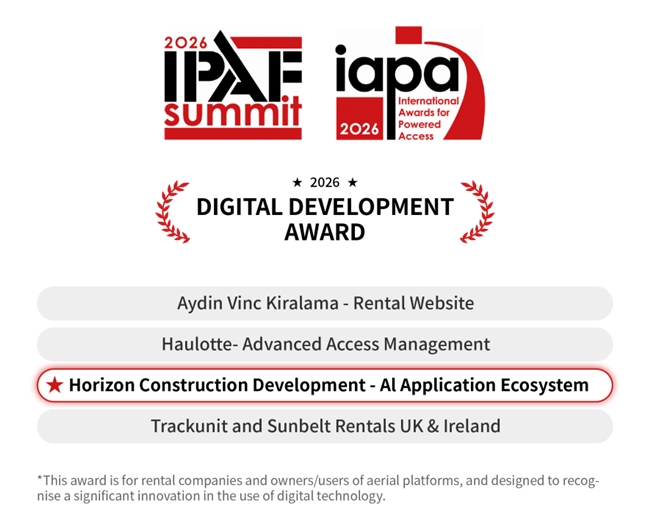Click the IPAF Summit 2026 logo
Viewport: 650px width, 528px height.
(x=232, y=86)
